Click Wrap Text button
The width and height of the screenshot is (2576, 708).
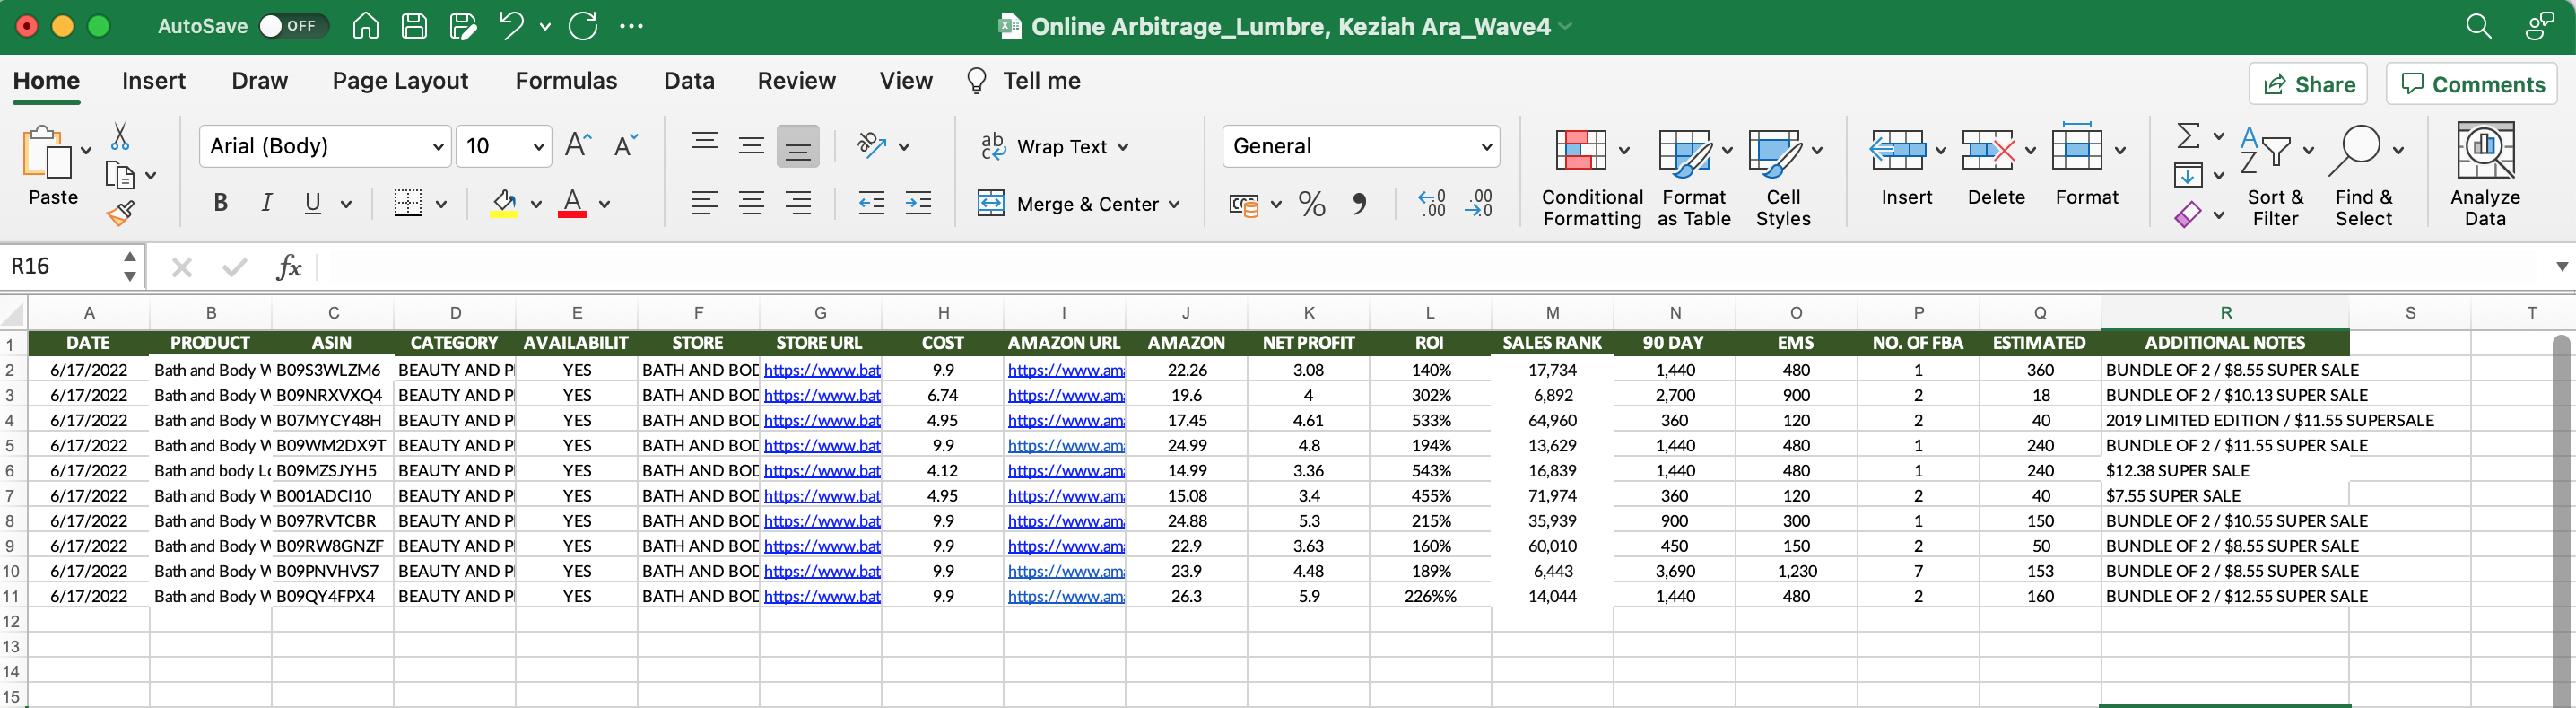1055,147
